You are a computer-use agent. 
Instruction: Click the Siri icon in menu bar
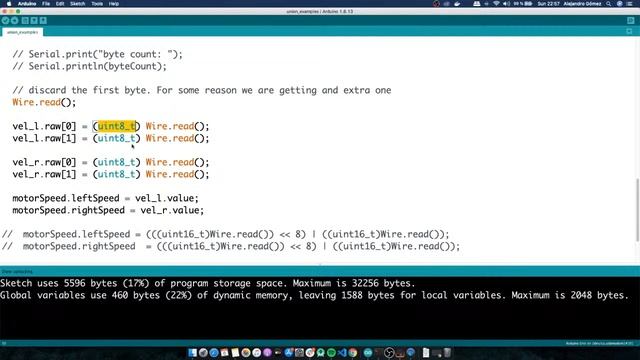coord(620,4)
